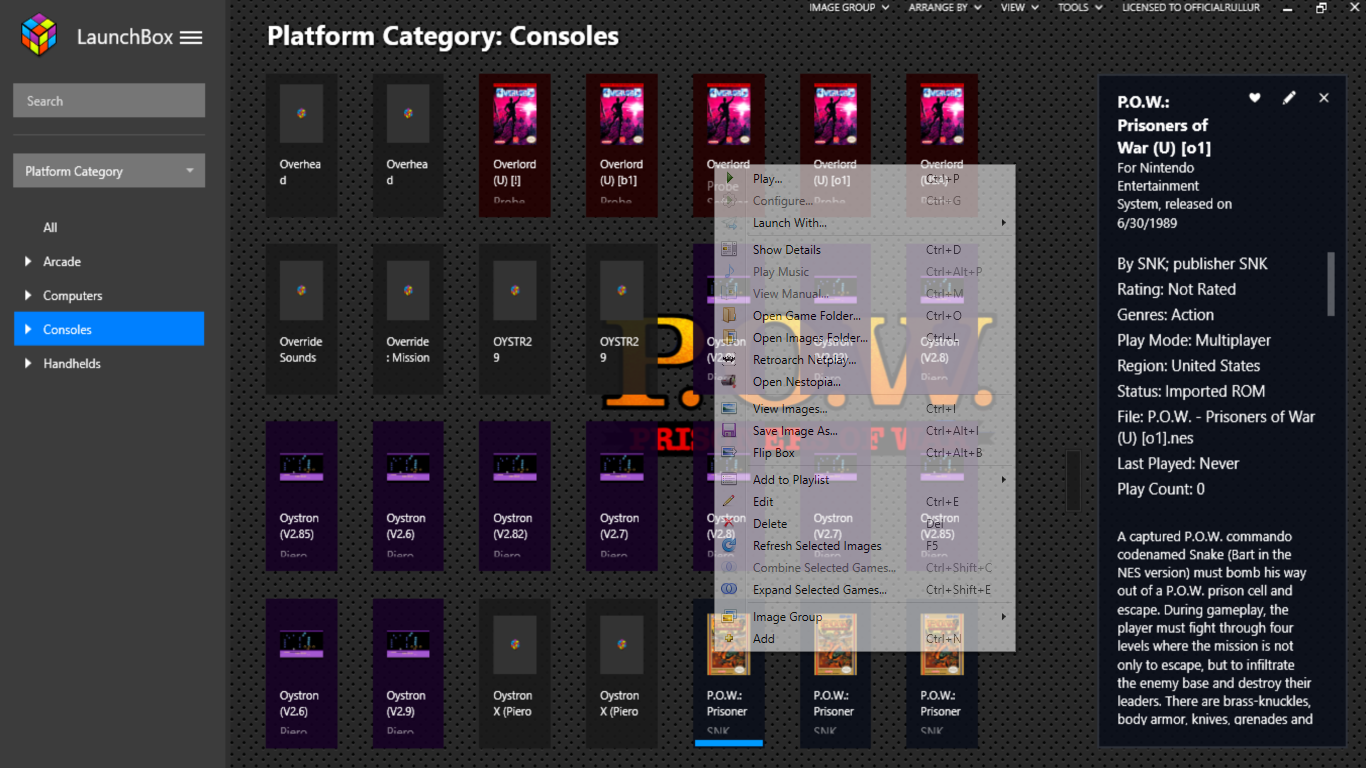Image resolution: width=1366 pixels, height=768 pixels.
Task: Click the Save Image As floppy icon
Action: (x=730, y=431)
